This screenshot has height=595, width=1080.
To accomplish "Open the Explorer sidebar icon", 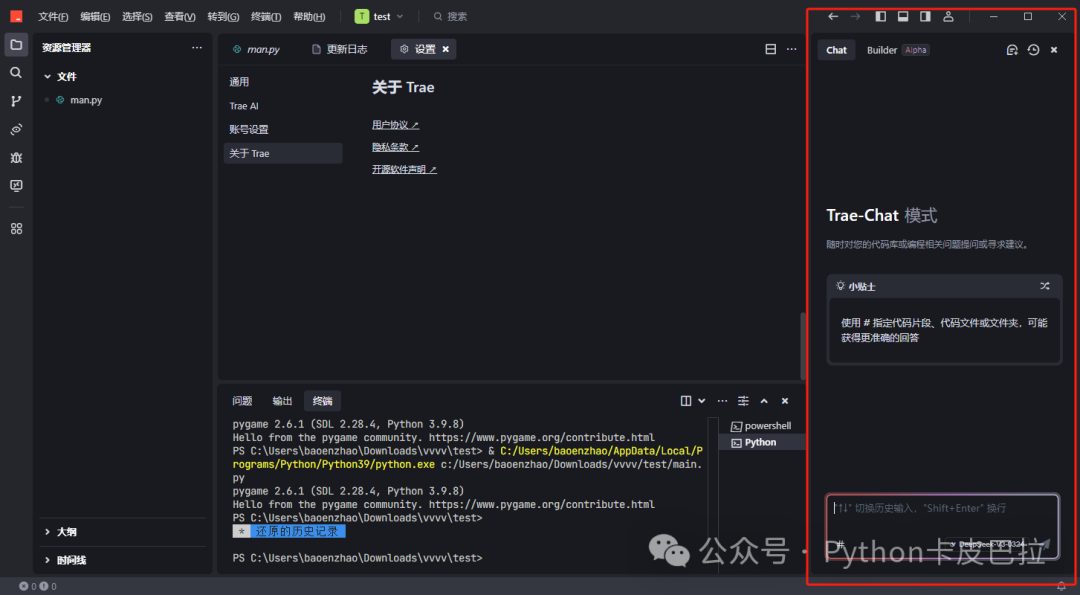I will click(16, 45).
